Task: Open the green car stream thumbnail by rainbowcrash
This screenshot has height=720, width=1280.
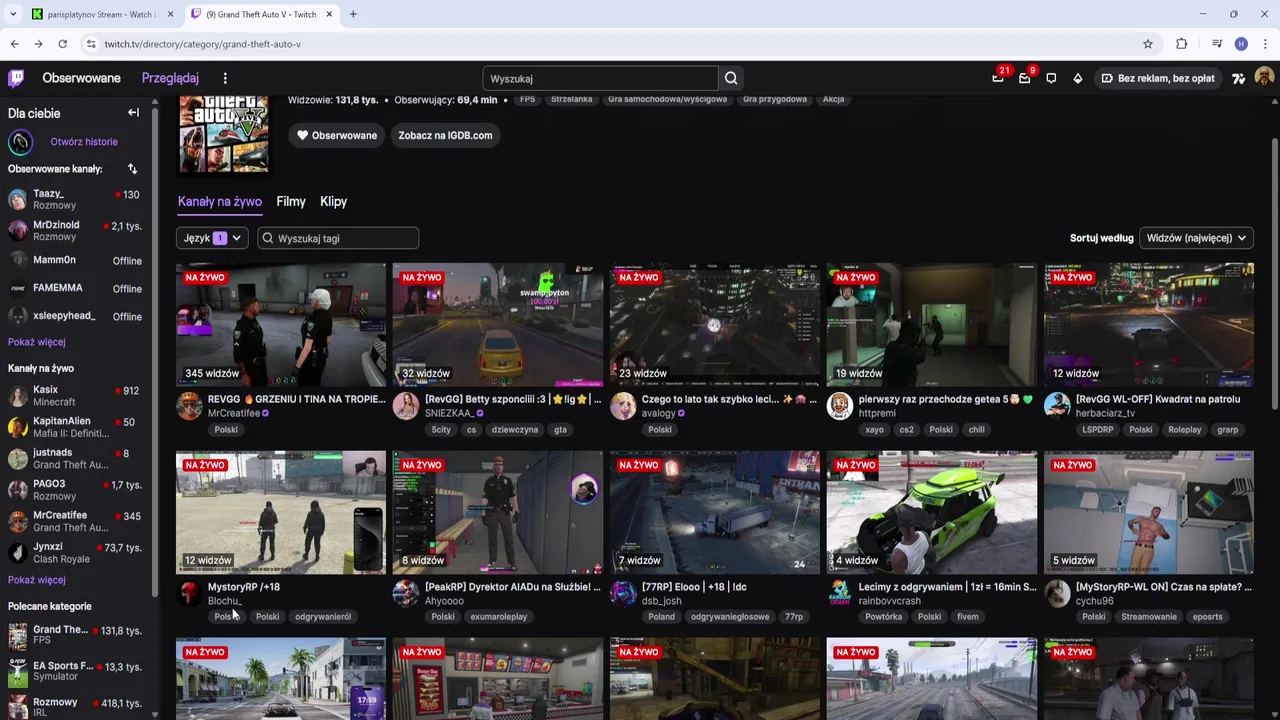Action: pos(932,513)
